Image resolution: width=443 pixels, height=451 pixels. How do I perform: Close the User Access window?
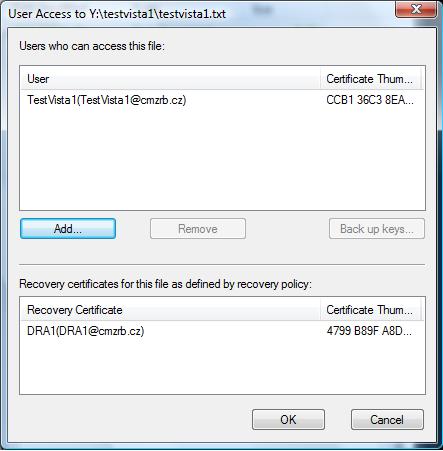click(x=416, y=9)
